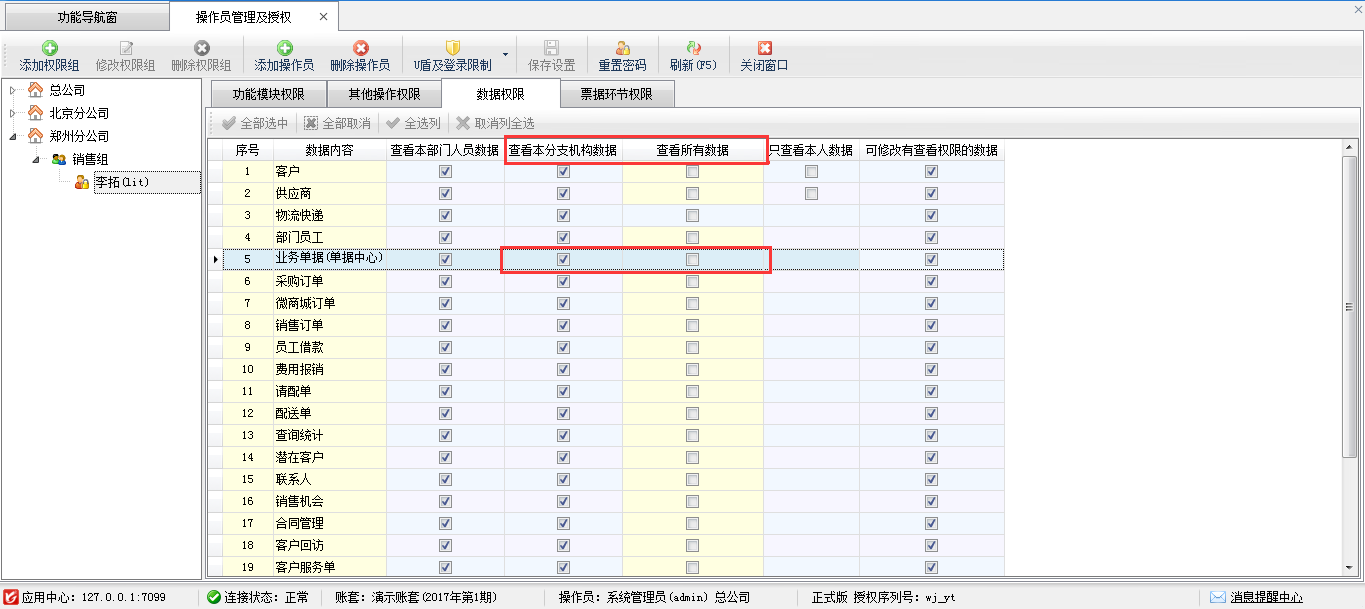This screenshot has height=609, width=1365.
Task: Switch to the 票据环节权限 tab
Action: pyautogui.click(x=616, y=95)
